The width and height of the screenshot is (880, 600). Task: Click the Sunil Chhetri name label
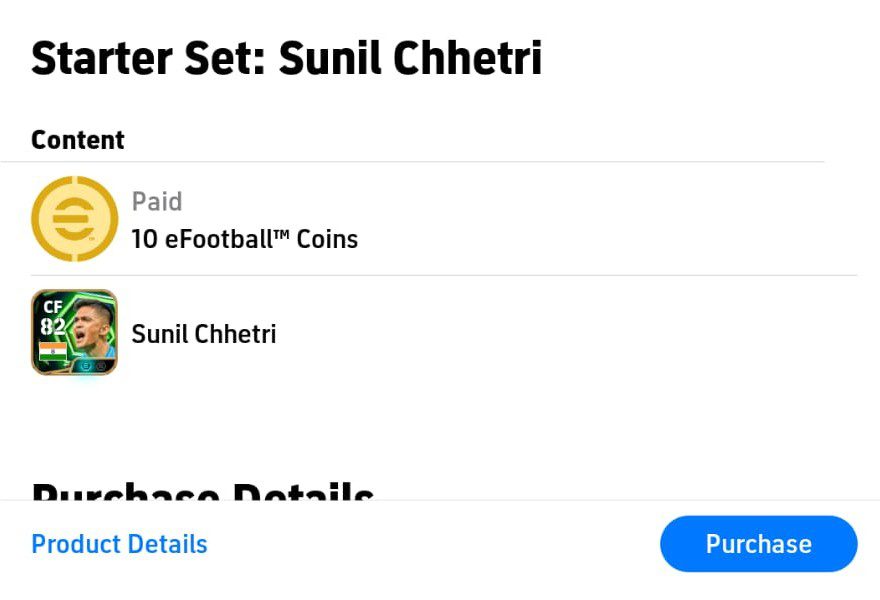click(204, 334)
